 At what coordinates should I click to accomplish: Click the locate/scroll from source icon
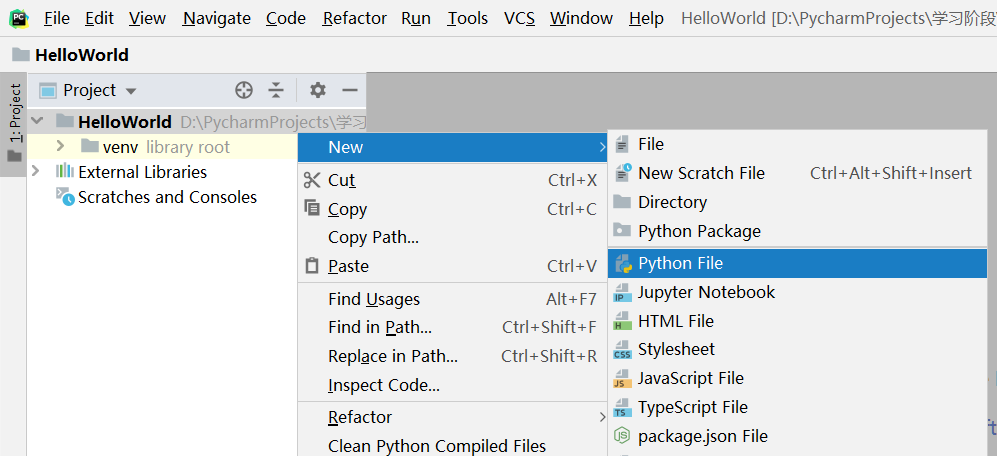[244, 91]
